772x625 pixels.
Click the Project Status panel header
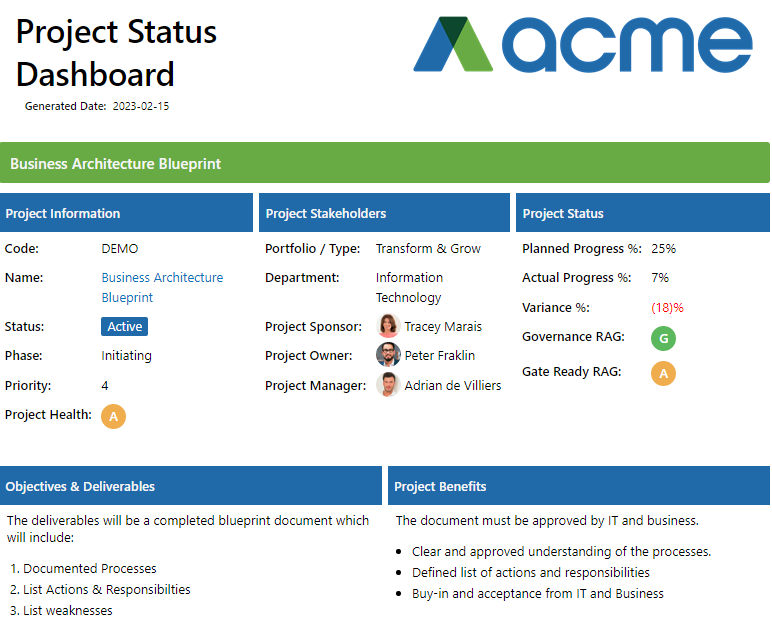(643, 213)
